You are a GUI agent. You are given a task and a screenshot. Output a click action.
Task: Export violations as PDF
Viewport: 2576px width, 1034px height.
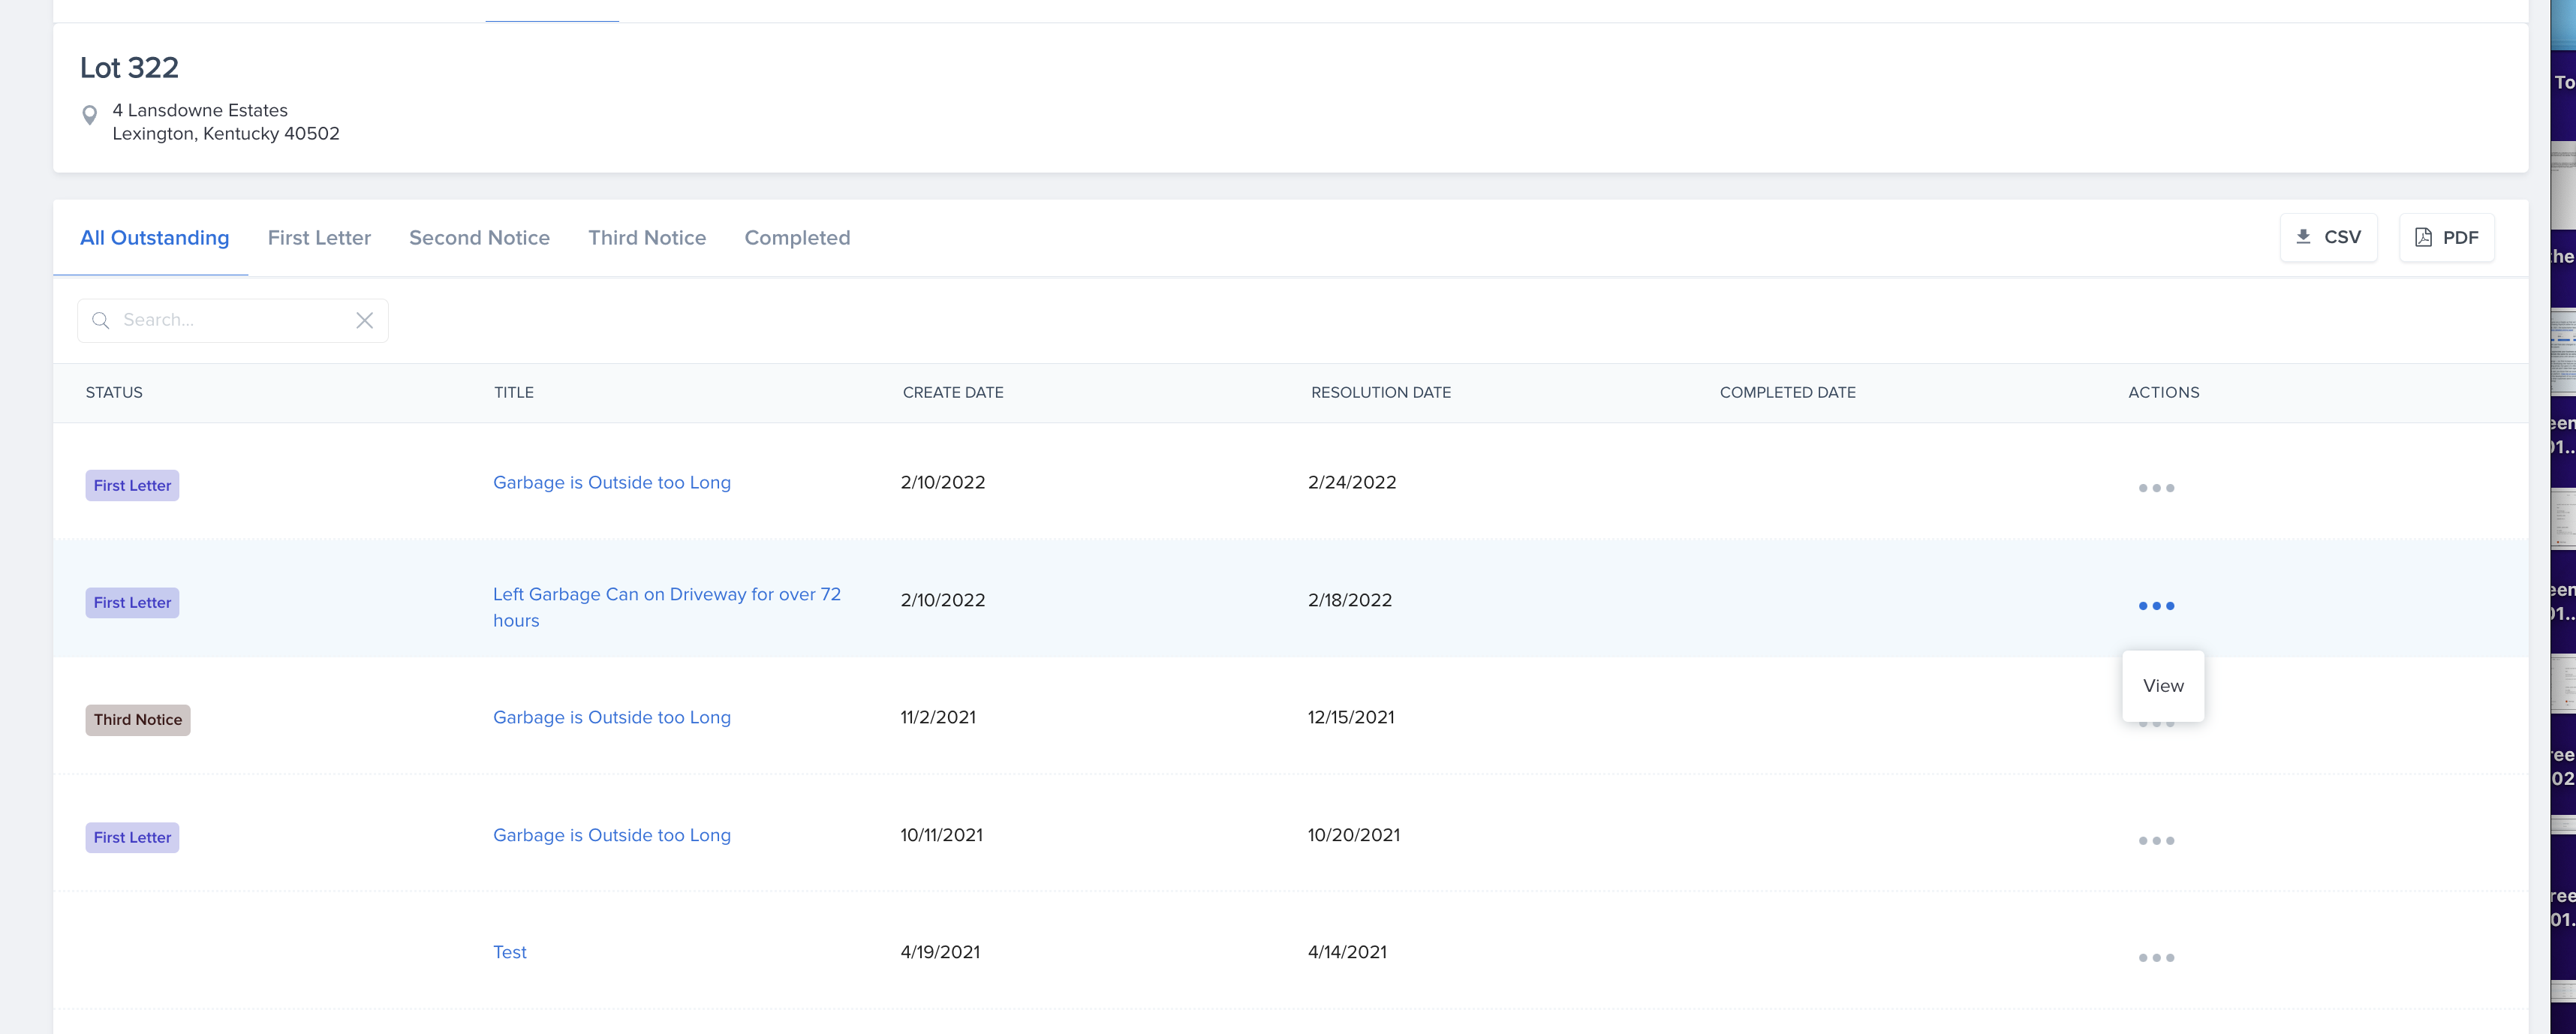[x=2446, y=238]
